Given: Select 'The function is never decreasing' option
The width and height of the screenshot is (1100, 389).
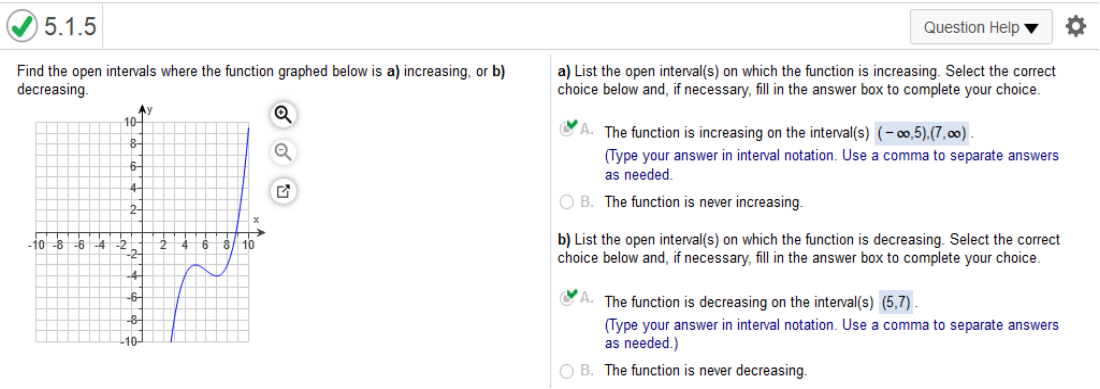Looking at the screenshot, I should point(568,370).
